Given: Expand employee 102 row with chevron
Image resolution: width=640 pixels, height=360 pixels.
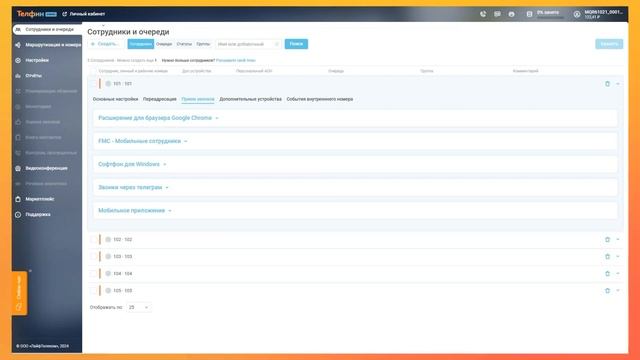Looking at the screenshot, I should 618,240.
